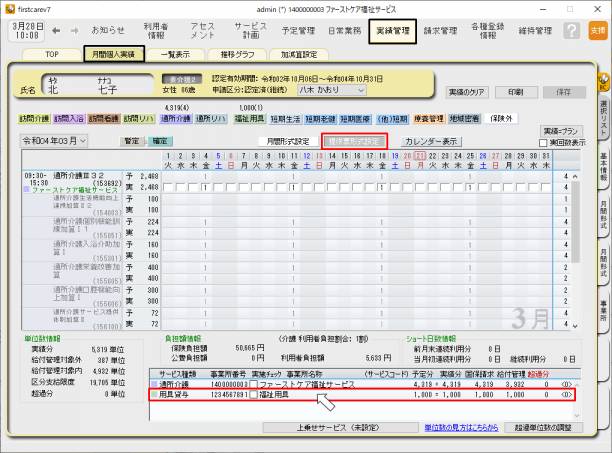This screenshot has height=453, width=612.
Task: Select the 保険外 service category tag
Action: coord(502,118)
